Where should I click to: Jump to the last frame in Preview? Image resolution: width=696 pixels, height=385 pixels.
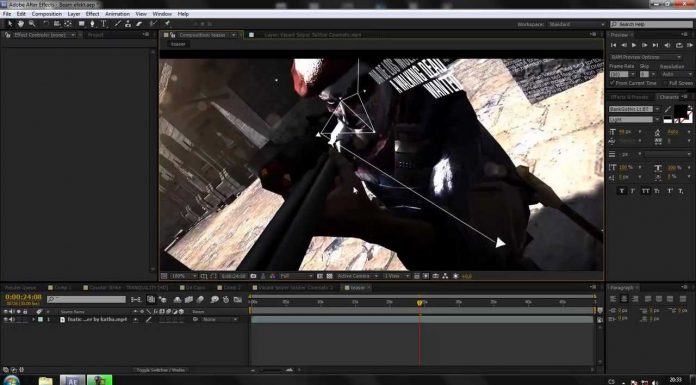(x=655, y=45)
